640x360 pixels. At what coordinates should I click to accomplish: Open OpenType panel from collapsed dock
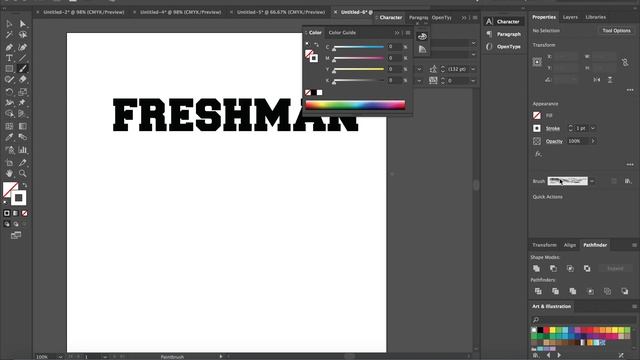click(504, 47)
